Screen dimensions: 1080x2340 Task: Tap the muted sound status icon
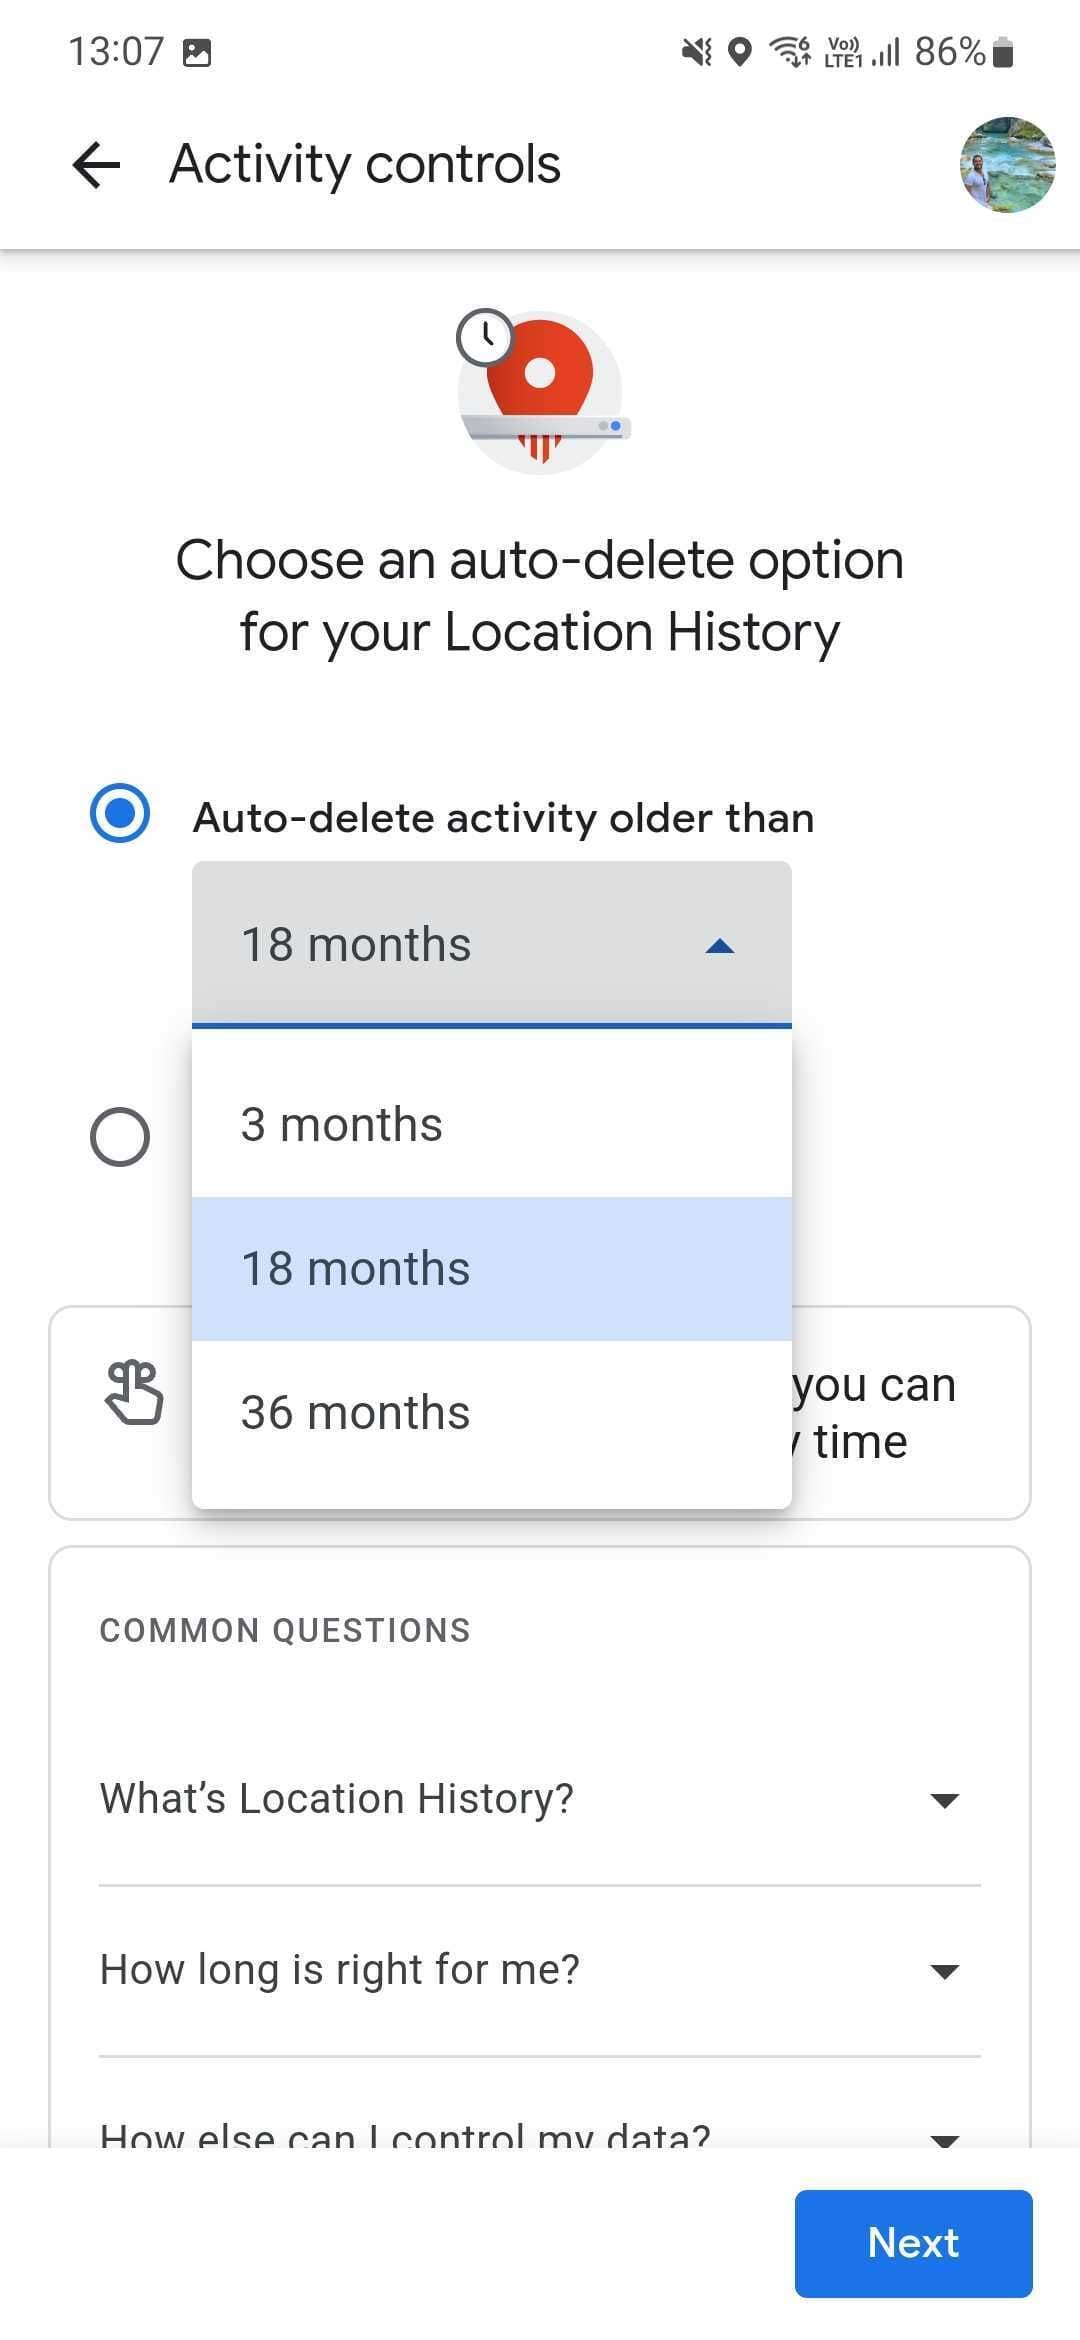coord(696,51)
